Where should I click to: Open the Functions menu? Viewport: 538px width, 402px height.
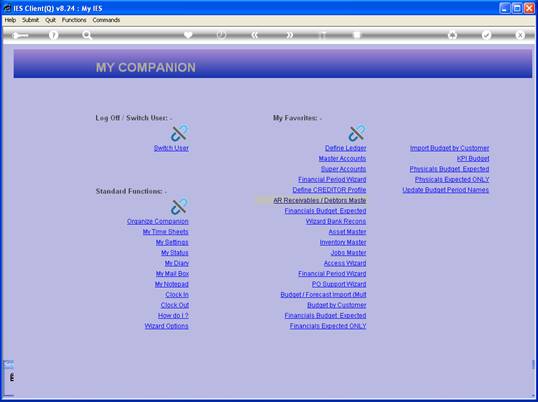pos(74,20)
